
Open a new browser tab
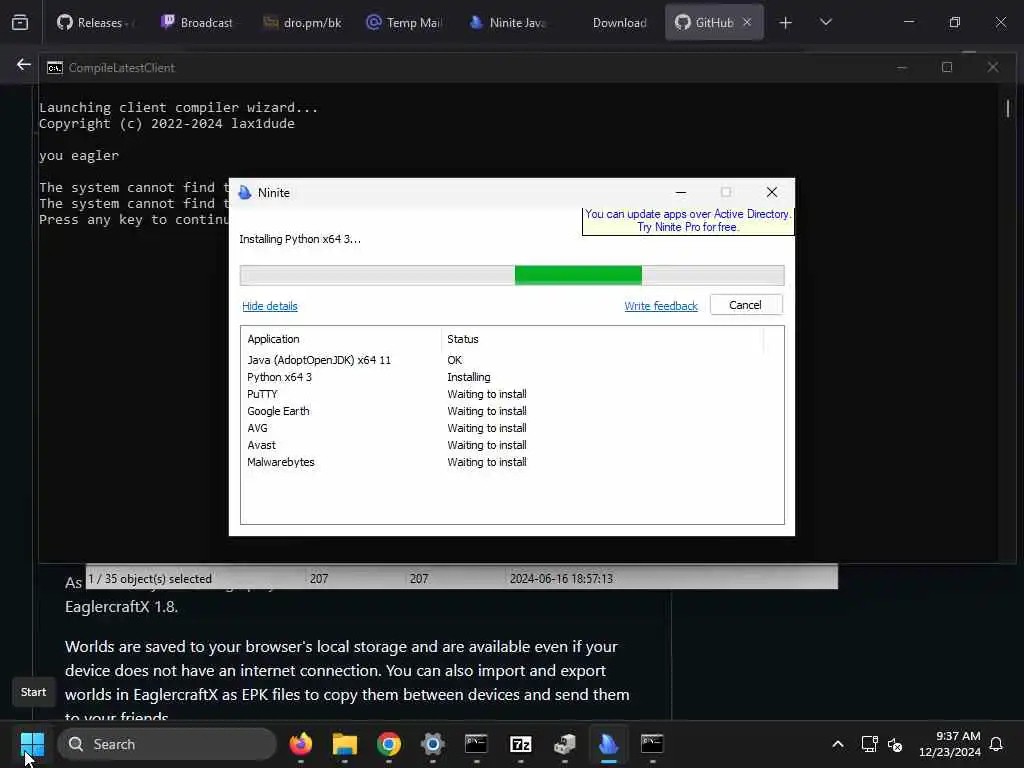786,22
